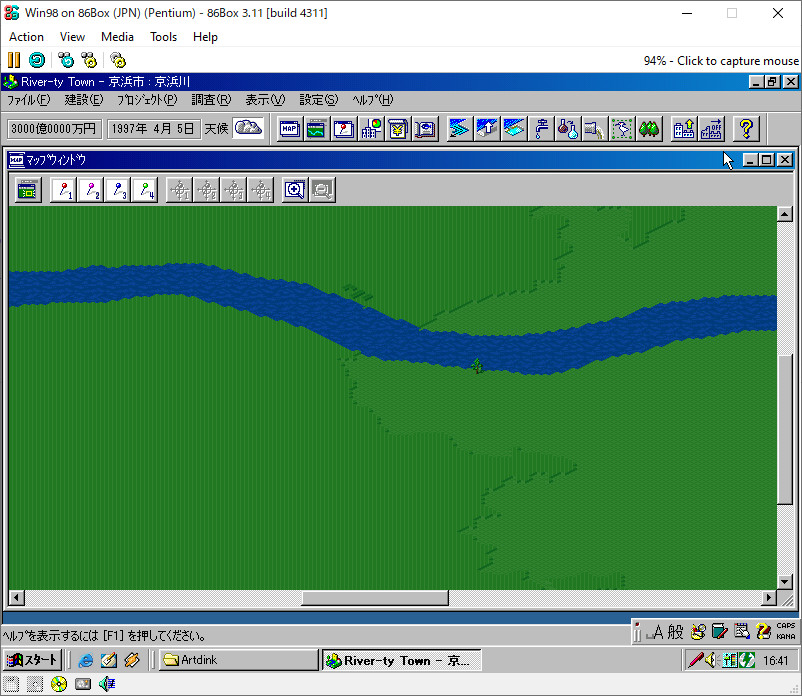Select the raise terrain up-arrow icon
Viewport: 802px width, 696px height.
(486, 129)
